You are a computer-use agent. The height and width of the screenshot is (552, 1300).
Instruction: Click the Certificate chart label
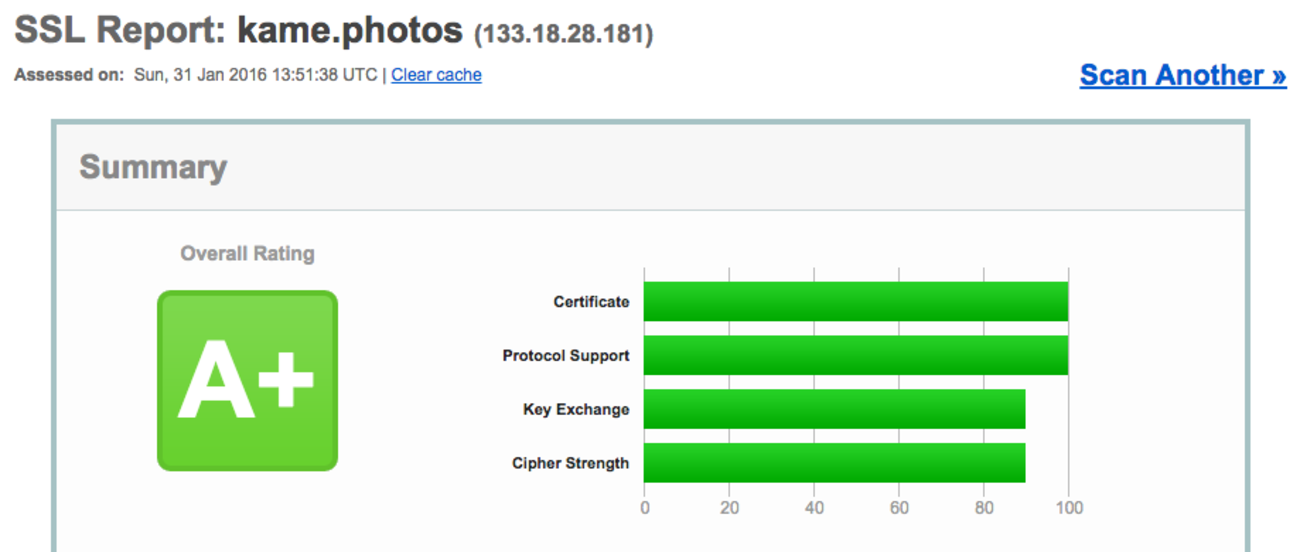point(591,301)
